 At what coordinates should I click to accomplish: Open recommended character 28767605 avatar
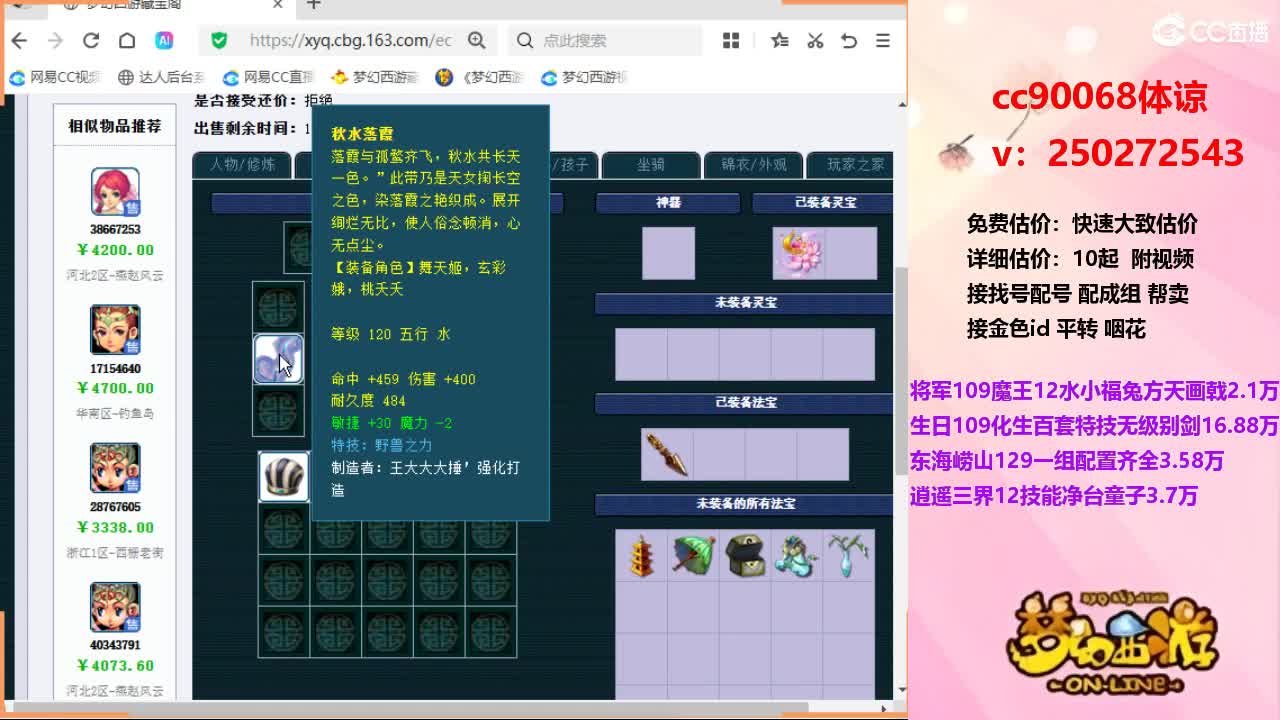pos(115,468)
